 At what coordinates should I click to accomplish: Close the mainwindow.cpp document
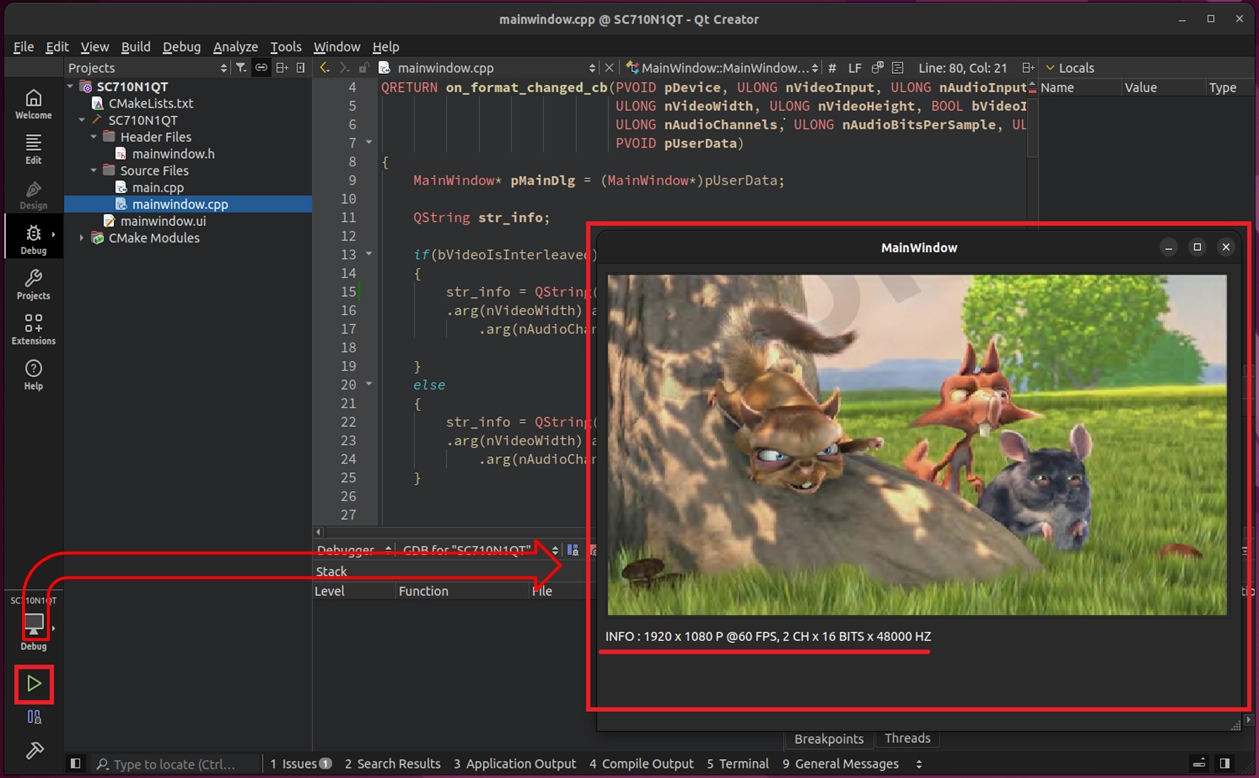pos(610,68)
